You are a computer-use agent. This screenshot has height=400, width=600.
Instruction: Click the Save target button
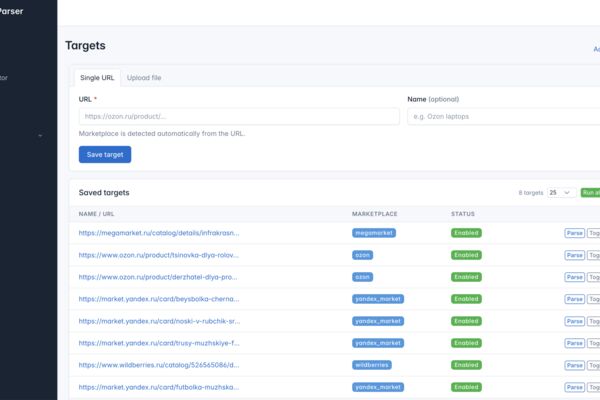(x=105, y=155)
